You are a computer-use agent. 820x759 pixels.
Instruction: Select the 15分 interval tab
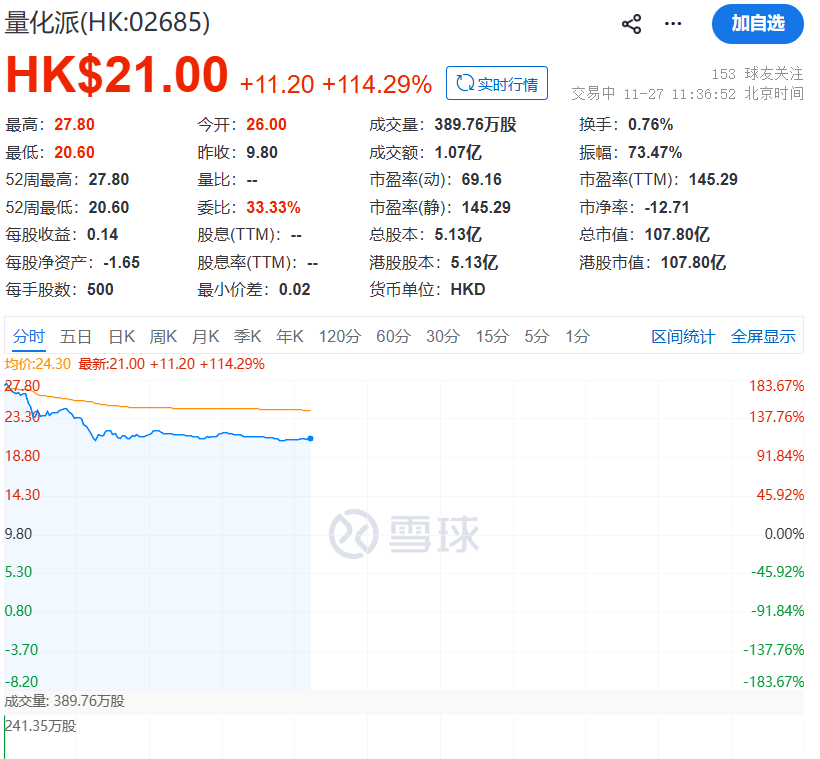pyautogui.click(x=491, y=336)
